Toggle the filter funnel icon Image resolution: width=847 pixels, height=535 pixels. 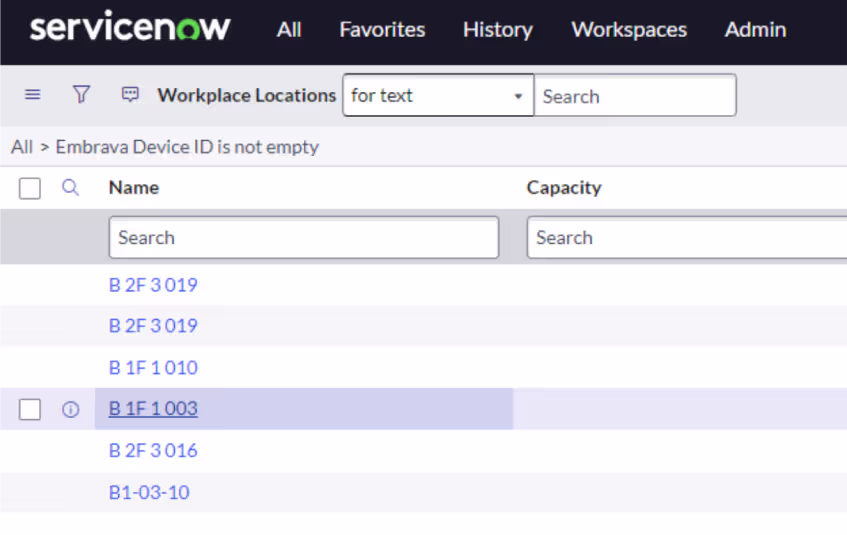pyautogui.click(x=81, y=95)
